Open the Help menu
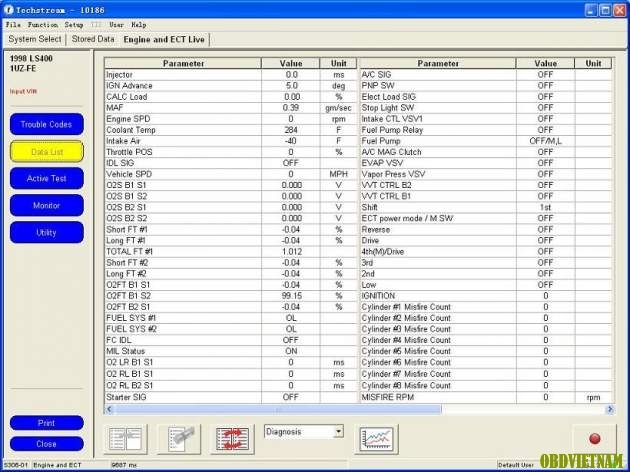The height and width of the screenshot is (472, 630). pos(139,25)
